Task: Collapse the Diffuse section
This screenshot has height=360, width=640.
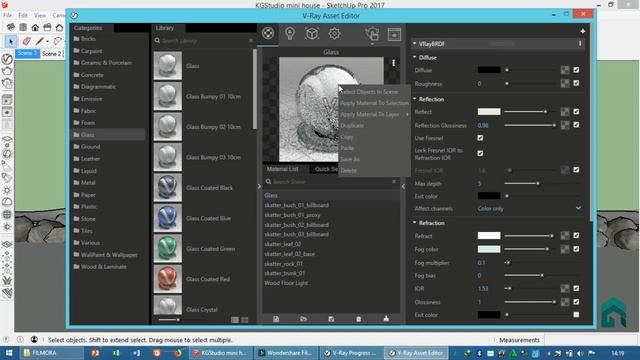Action: coord(415,57)
